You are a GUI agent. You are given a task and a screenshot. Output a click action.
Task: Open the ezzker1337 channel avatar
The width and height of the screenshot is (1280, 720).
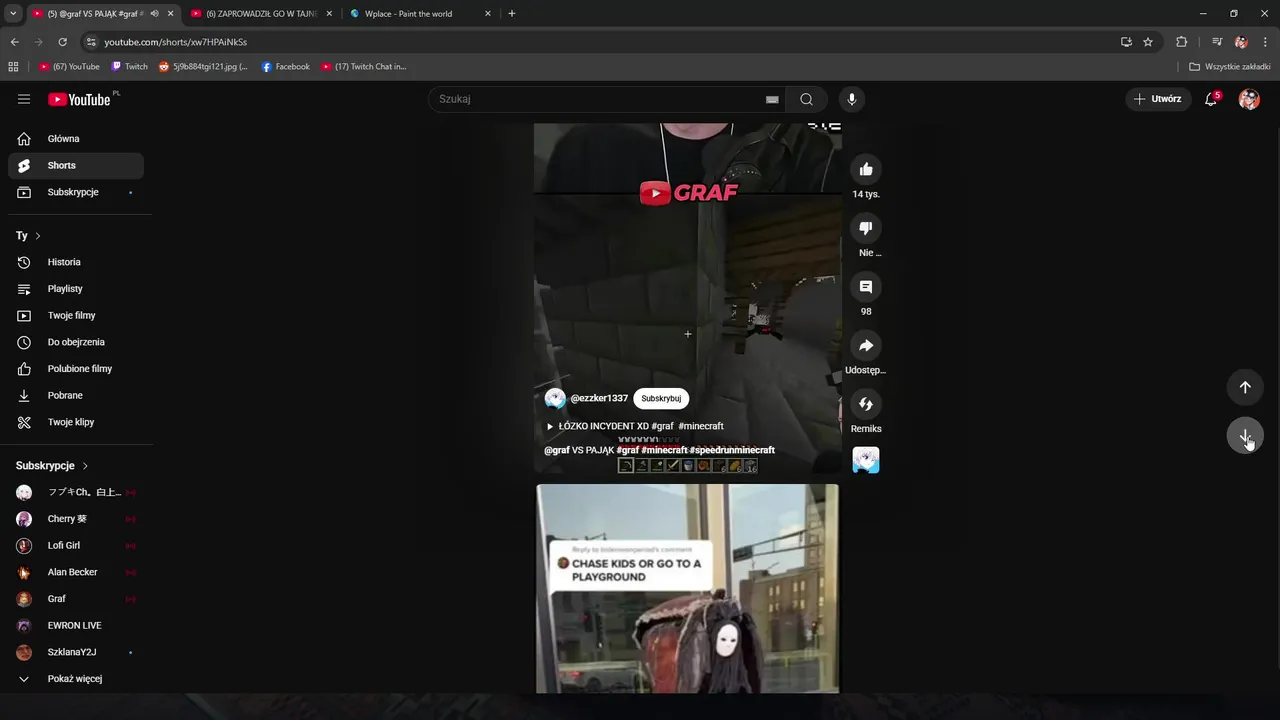tap(555, 398)
